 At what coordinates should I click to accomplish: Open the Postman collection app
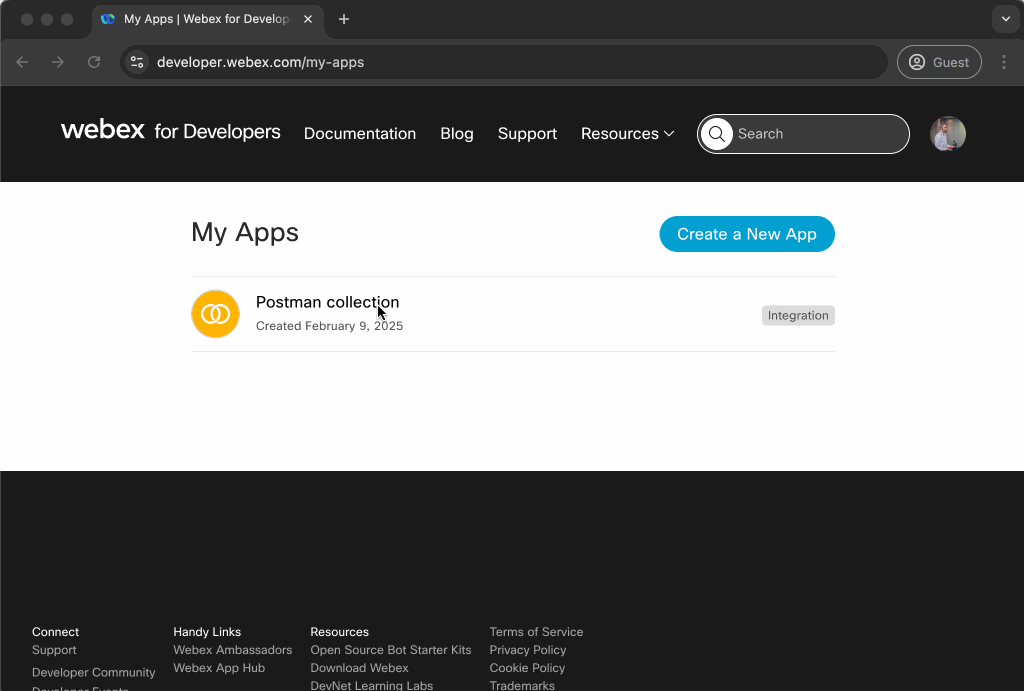click(x=327, y=302)
